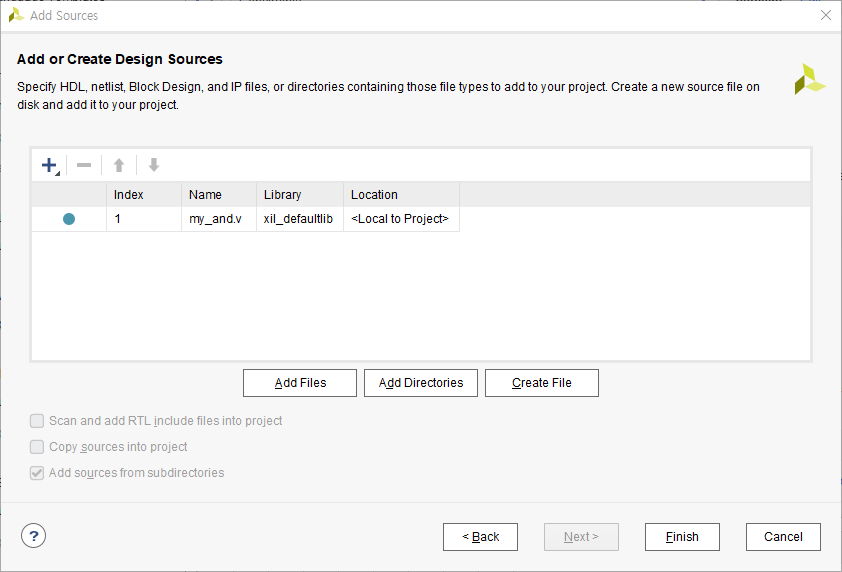Viewport: 842px width, 572px height.
Task: Click the Add Files button
Action: point(300,383)
